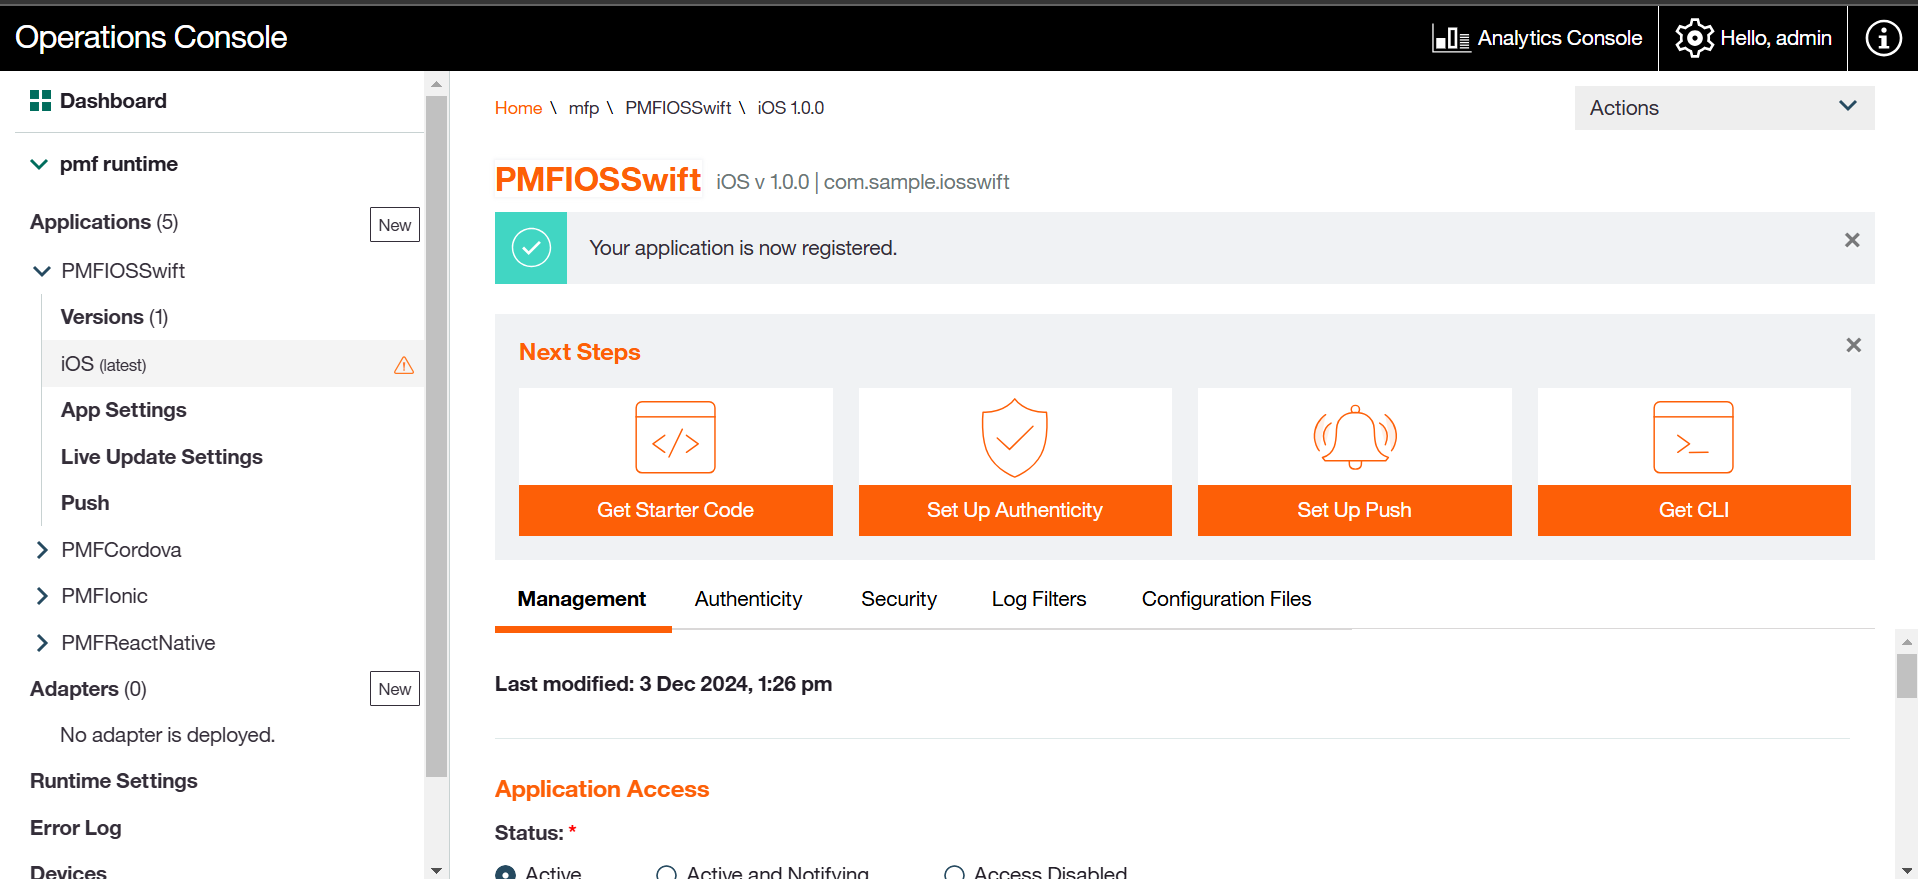Expand the PMFCordova tree node
This screenshot has height=879, width=1918.
tap(42, 550)
